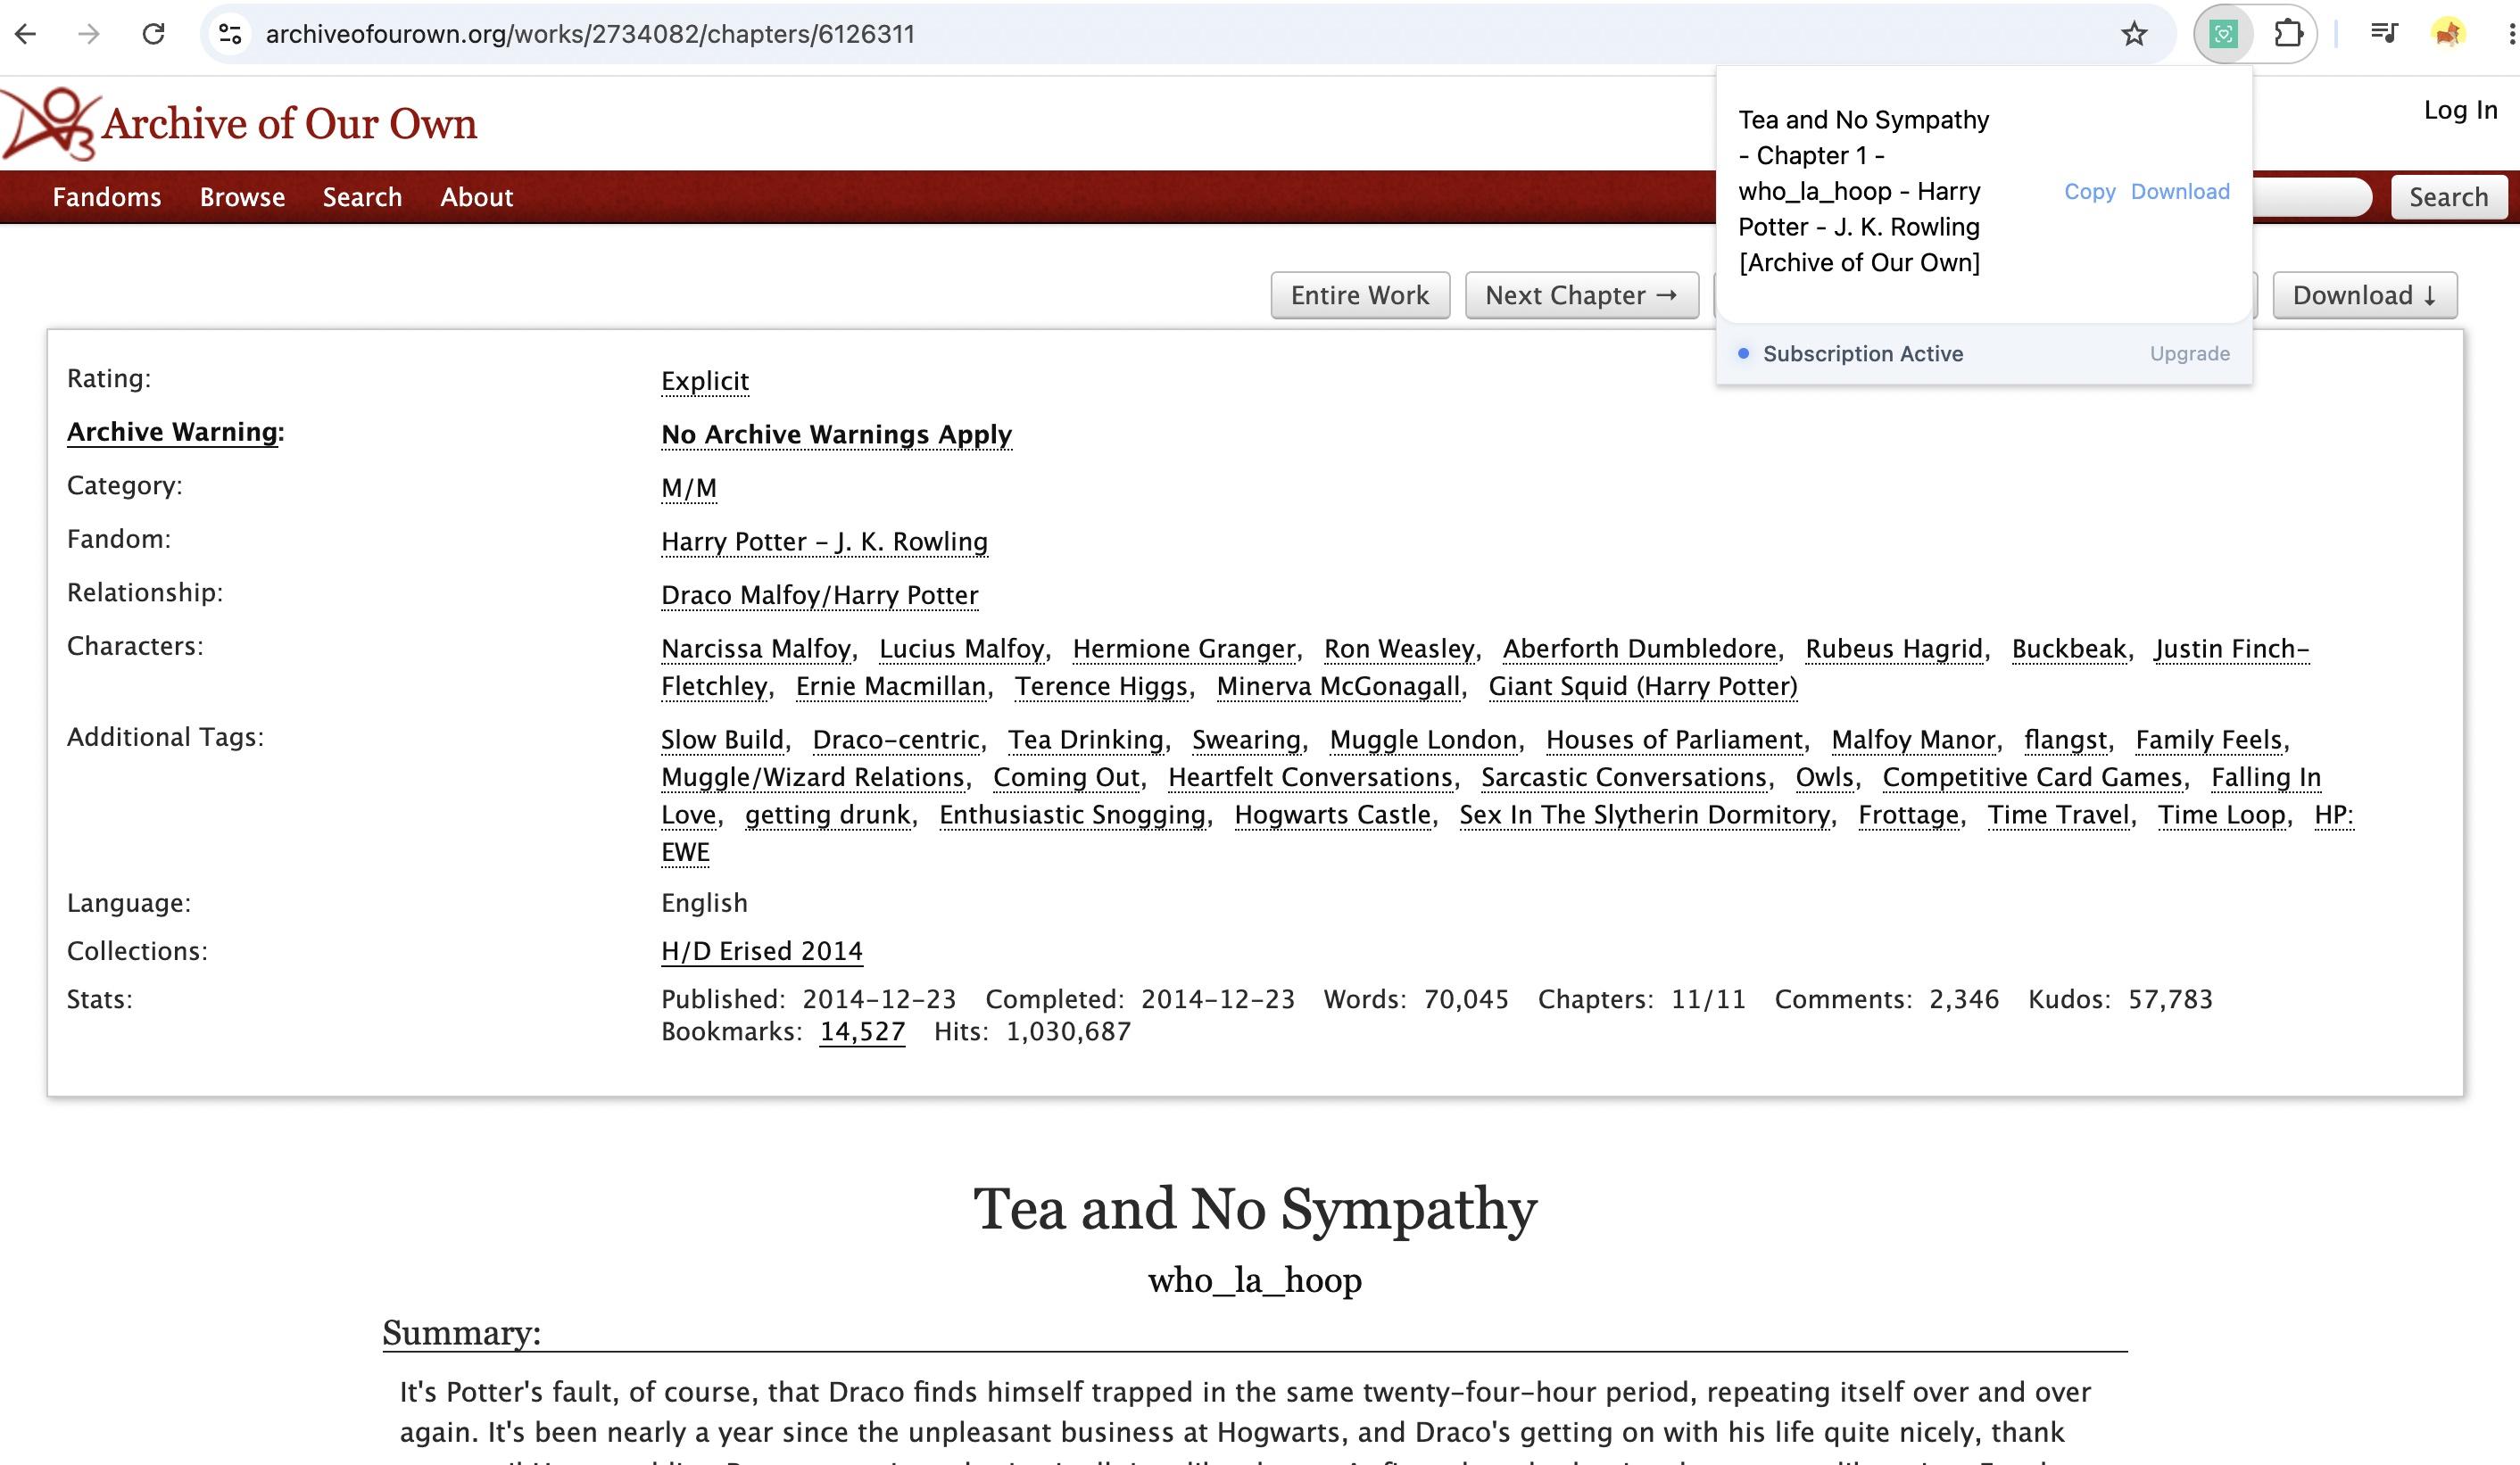Open No Archive Warnings Apply tag

click(836, 434)
